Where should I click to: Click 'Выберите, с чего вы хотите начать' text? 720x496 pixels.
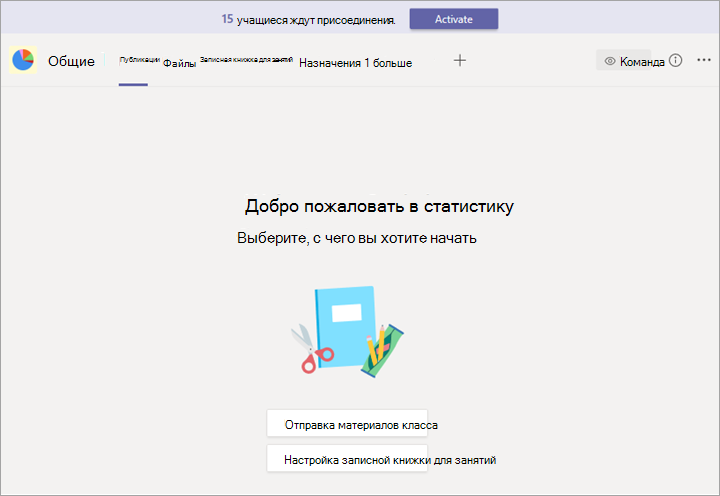pos(357,238)
